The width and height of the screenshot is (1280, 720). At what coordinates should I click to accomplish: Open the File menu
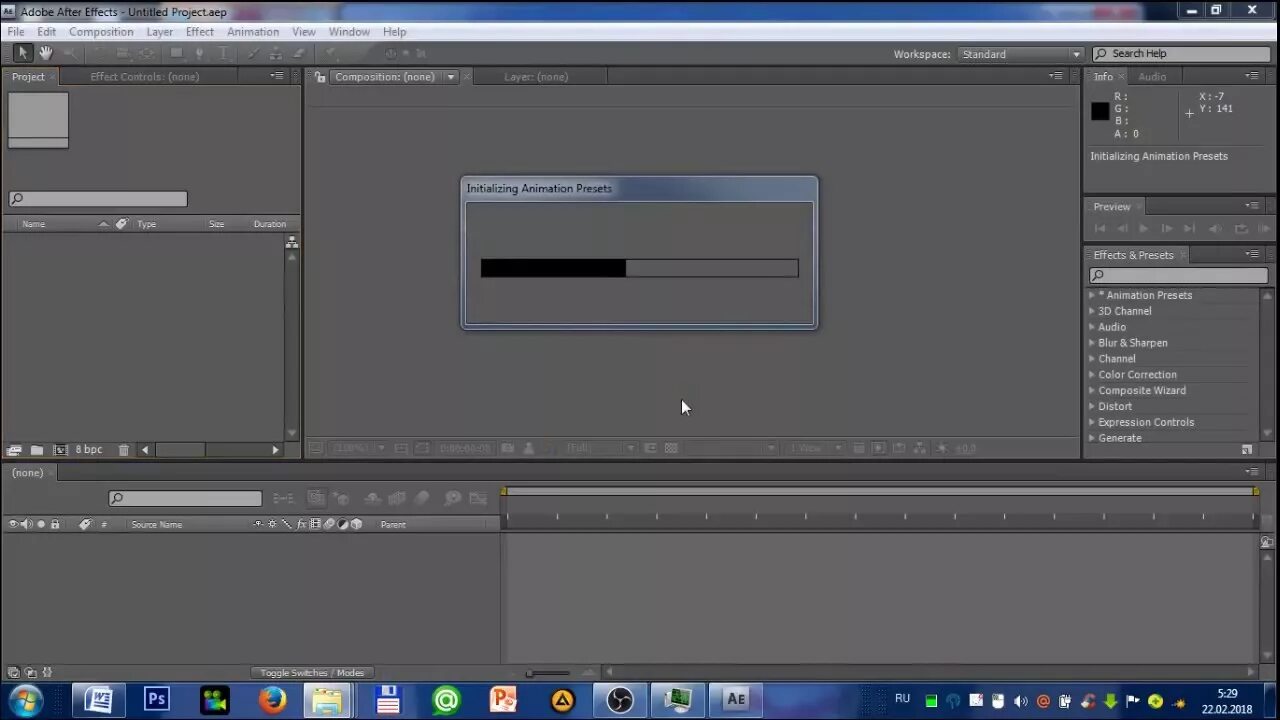pyautogui.click(x=16, y=32)
